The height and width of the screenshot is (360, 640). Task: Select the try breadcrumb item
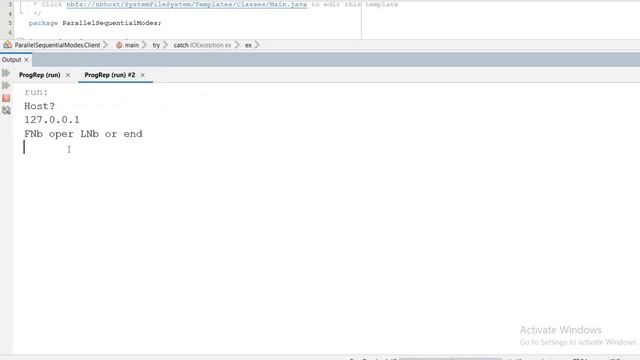pyautogui.click(x=156, y=45)
